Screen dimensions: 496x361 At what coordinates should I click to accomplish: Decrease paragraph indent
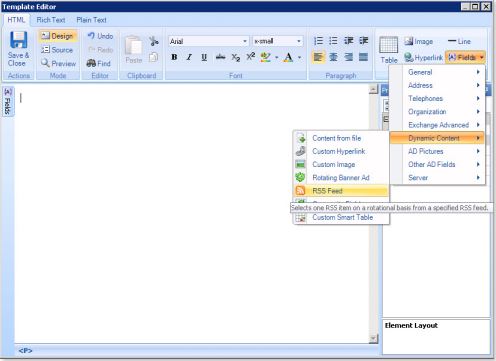[349, 41]
